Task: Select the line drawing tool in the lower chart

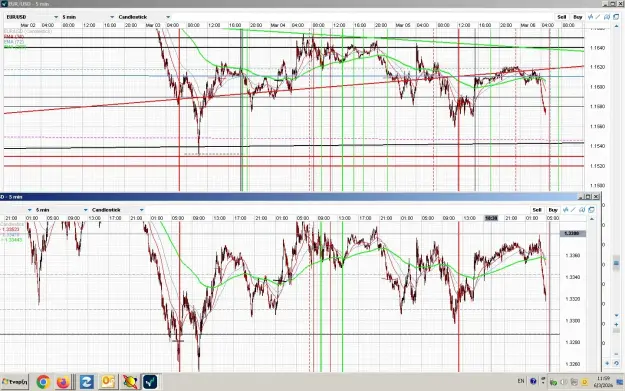Action: coord(574,210)
